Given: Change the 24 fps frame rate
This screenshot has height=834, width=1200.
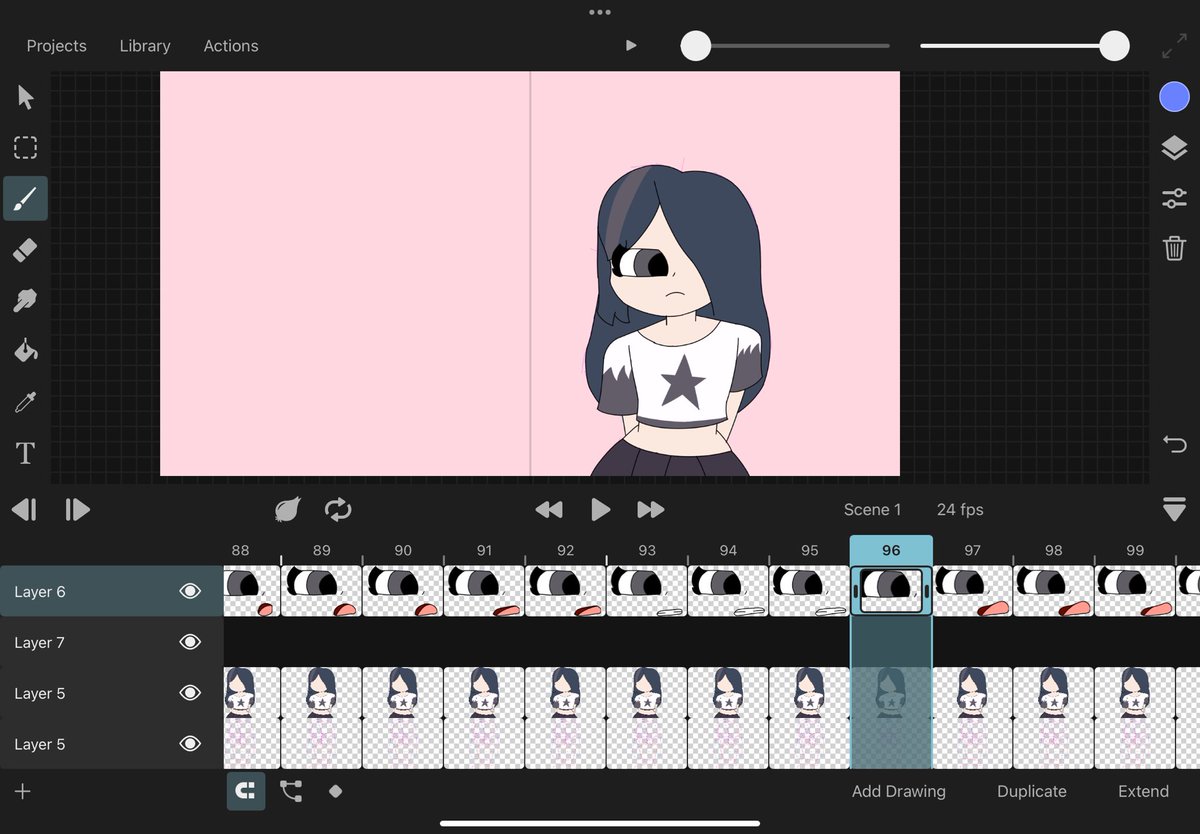Looking at the screenshot, I should click(x=960, y=510).
